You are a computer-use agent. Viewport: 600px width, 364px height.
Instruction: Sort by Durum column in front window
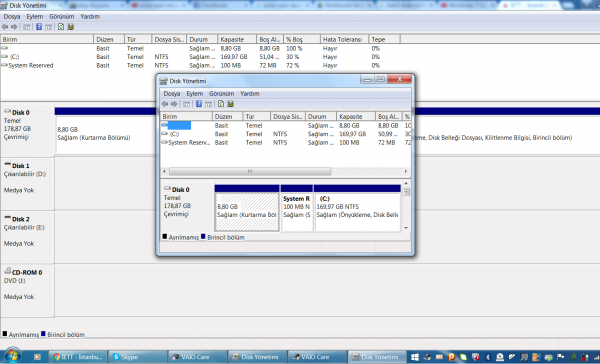321,116
